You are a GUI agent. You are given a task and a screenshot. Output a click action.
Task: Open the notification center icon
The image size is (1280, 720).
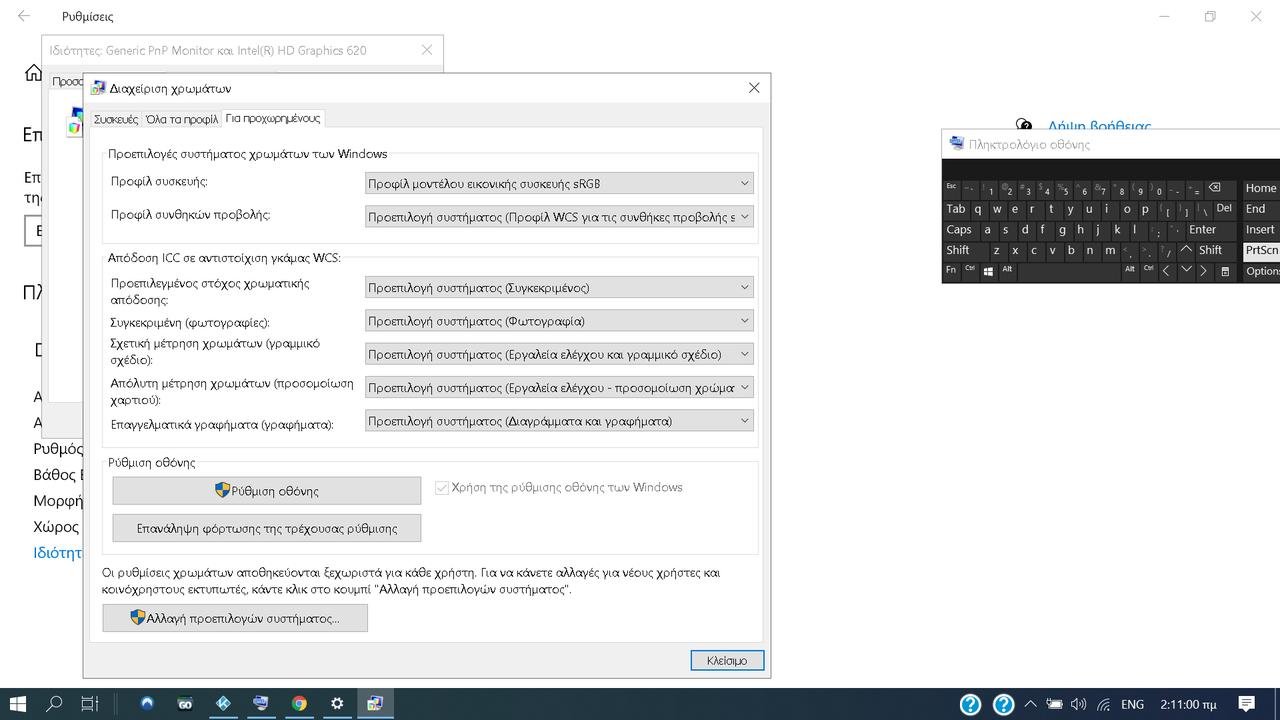1246,704
